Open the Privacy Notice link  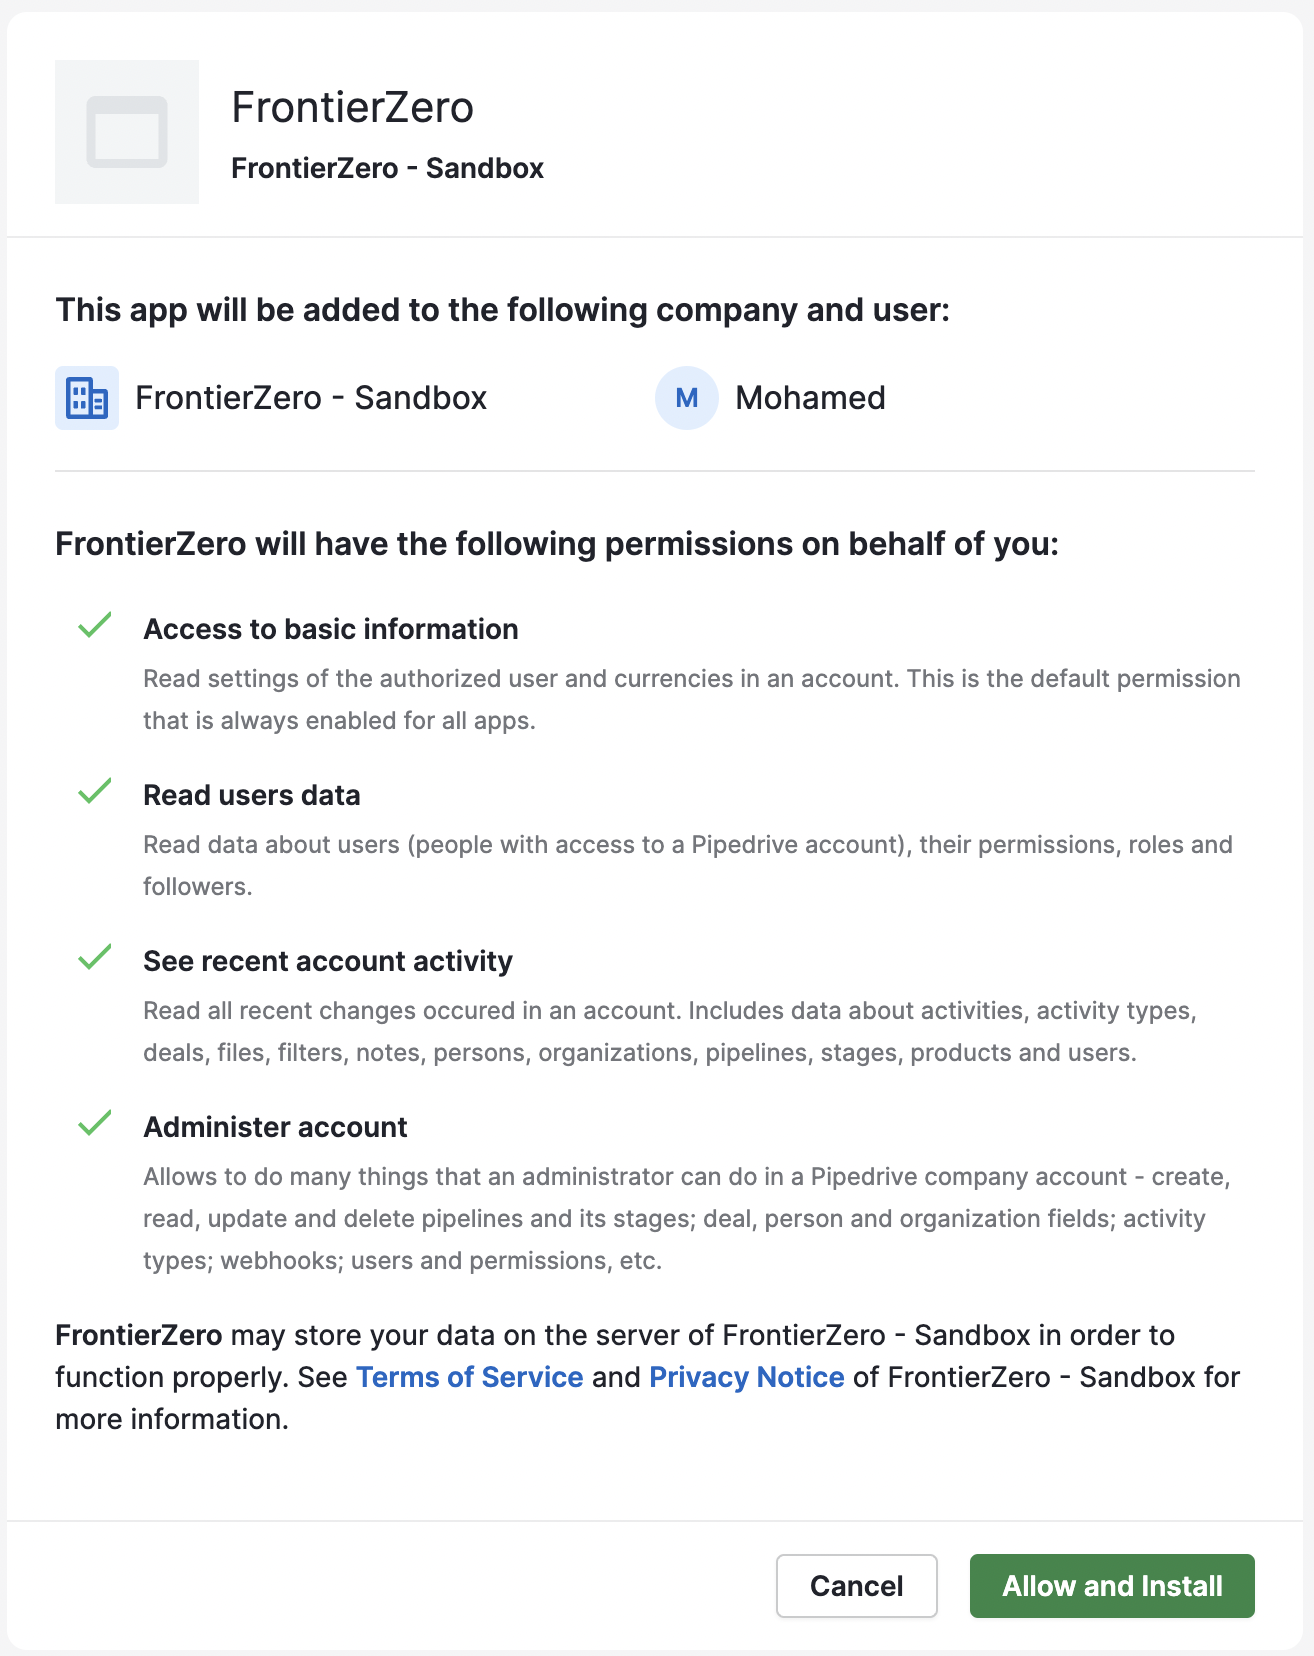746,1377
